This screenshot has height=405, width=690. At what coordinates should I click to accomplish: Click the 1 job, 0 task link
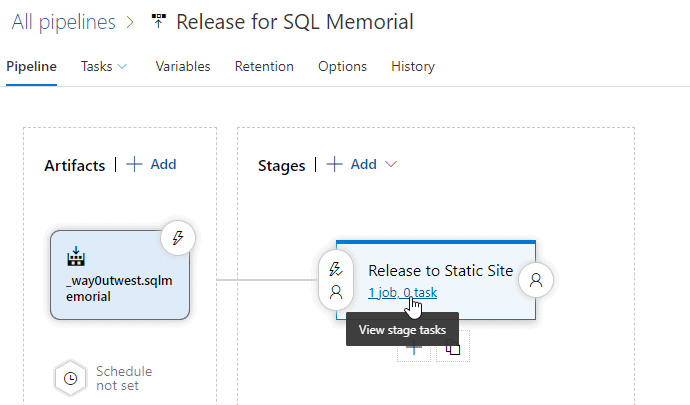coord(402,293)
